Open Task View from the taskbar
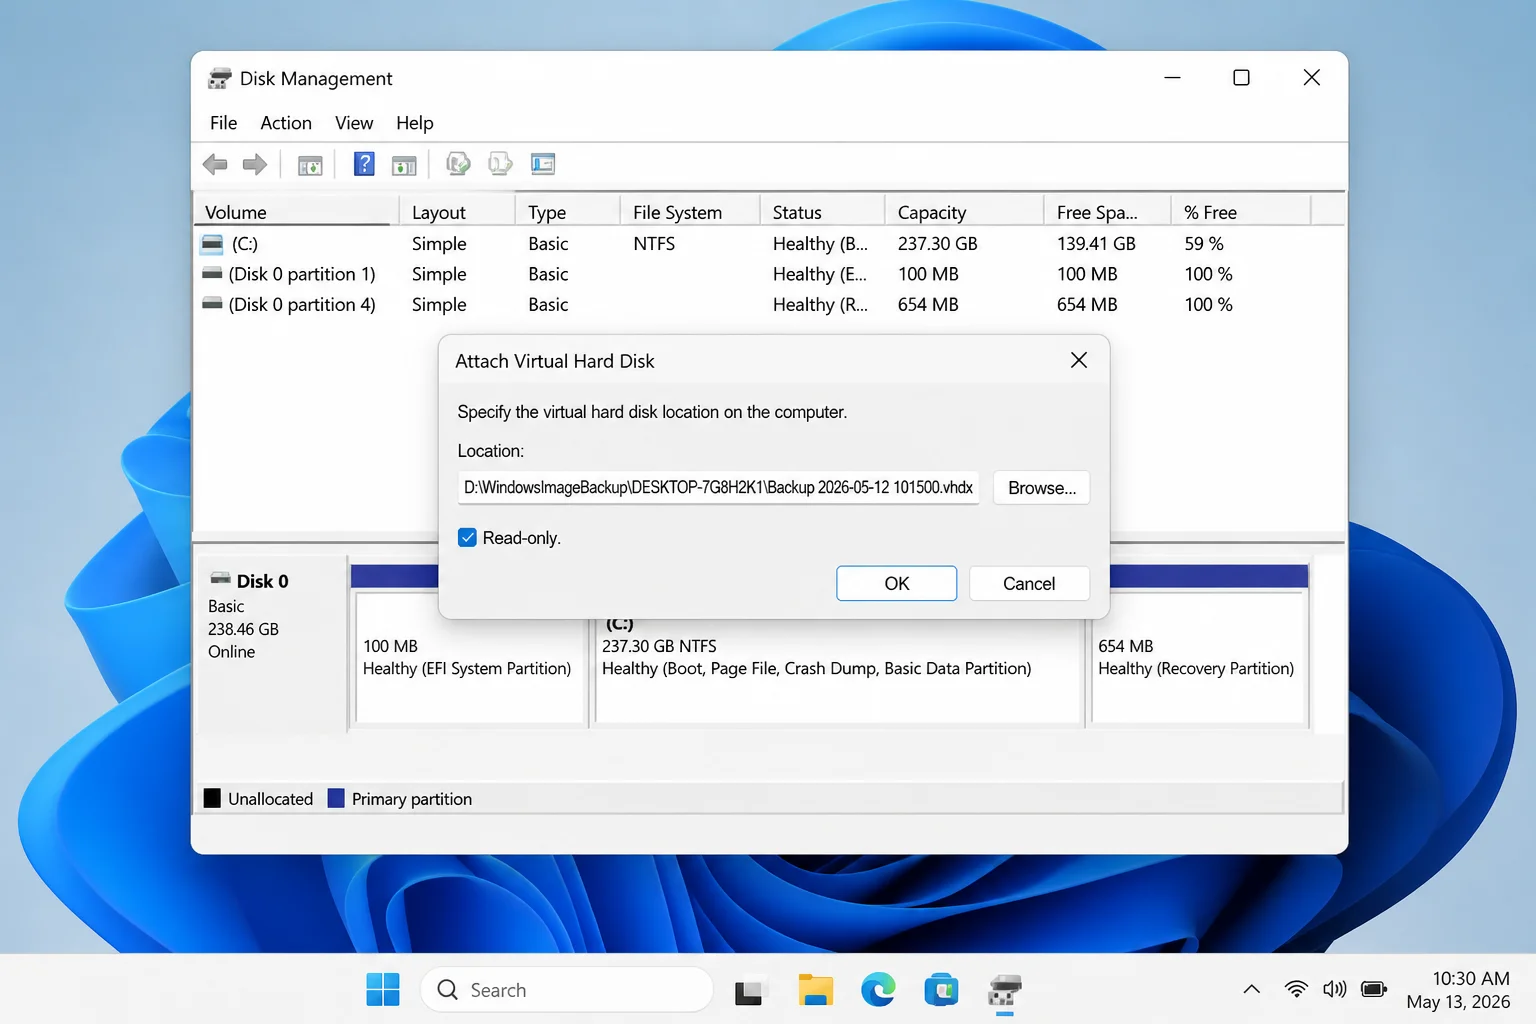 (x=750, y=990)
